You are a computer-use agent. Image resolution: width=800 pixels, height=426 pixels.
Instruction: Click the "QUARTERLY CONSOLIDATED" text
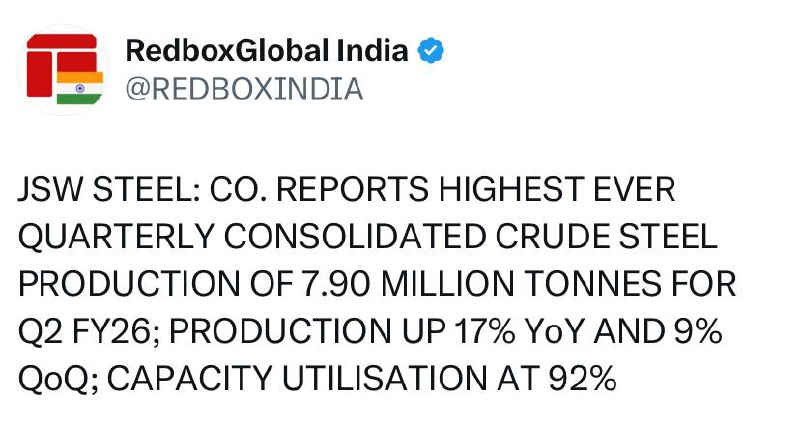(230, 236)
